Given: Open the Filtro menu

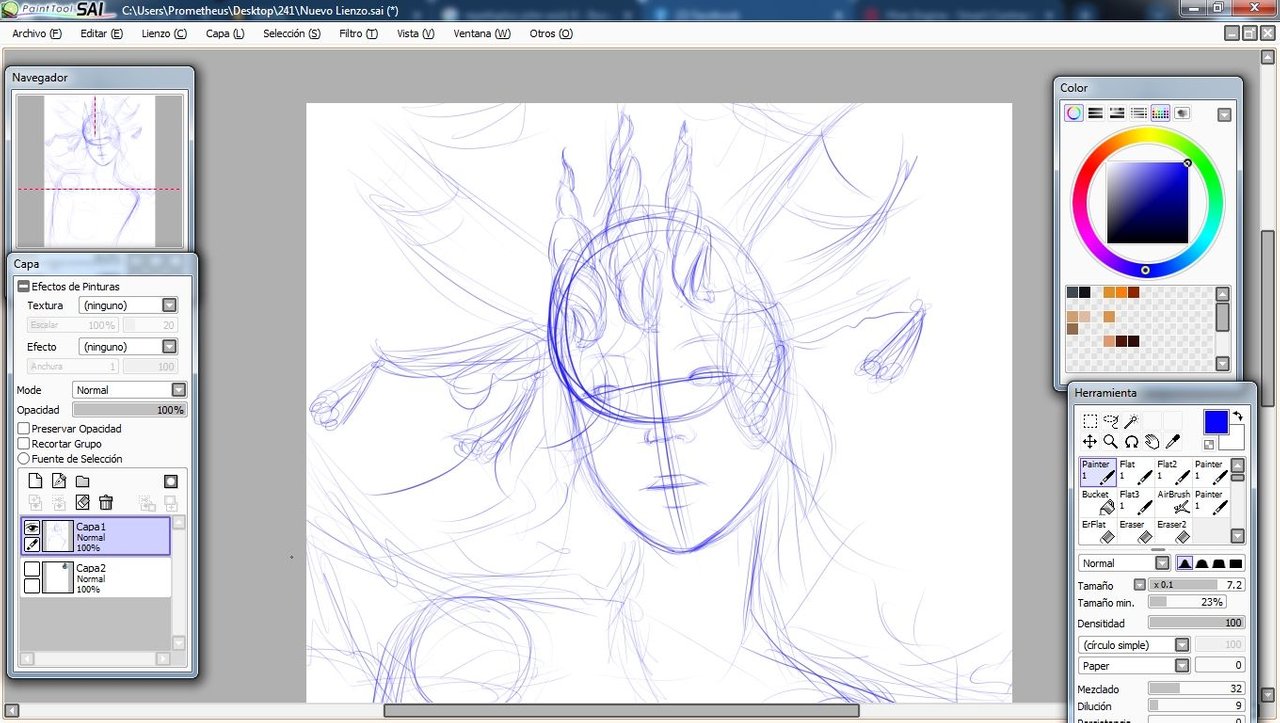Looking at the screenshot, I should [358, 33].
